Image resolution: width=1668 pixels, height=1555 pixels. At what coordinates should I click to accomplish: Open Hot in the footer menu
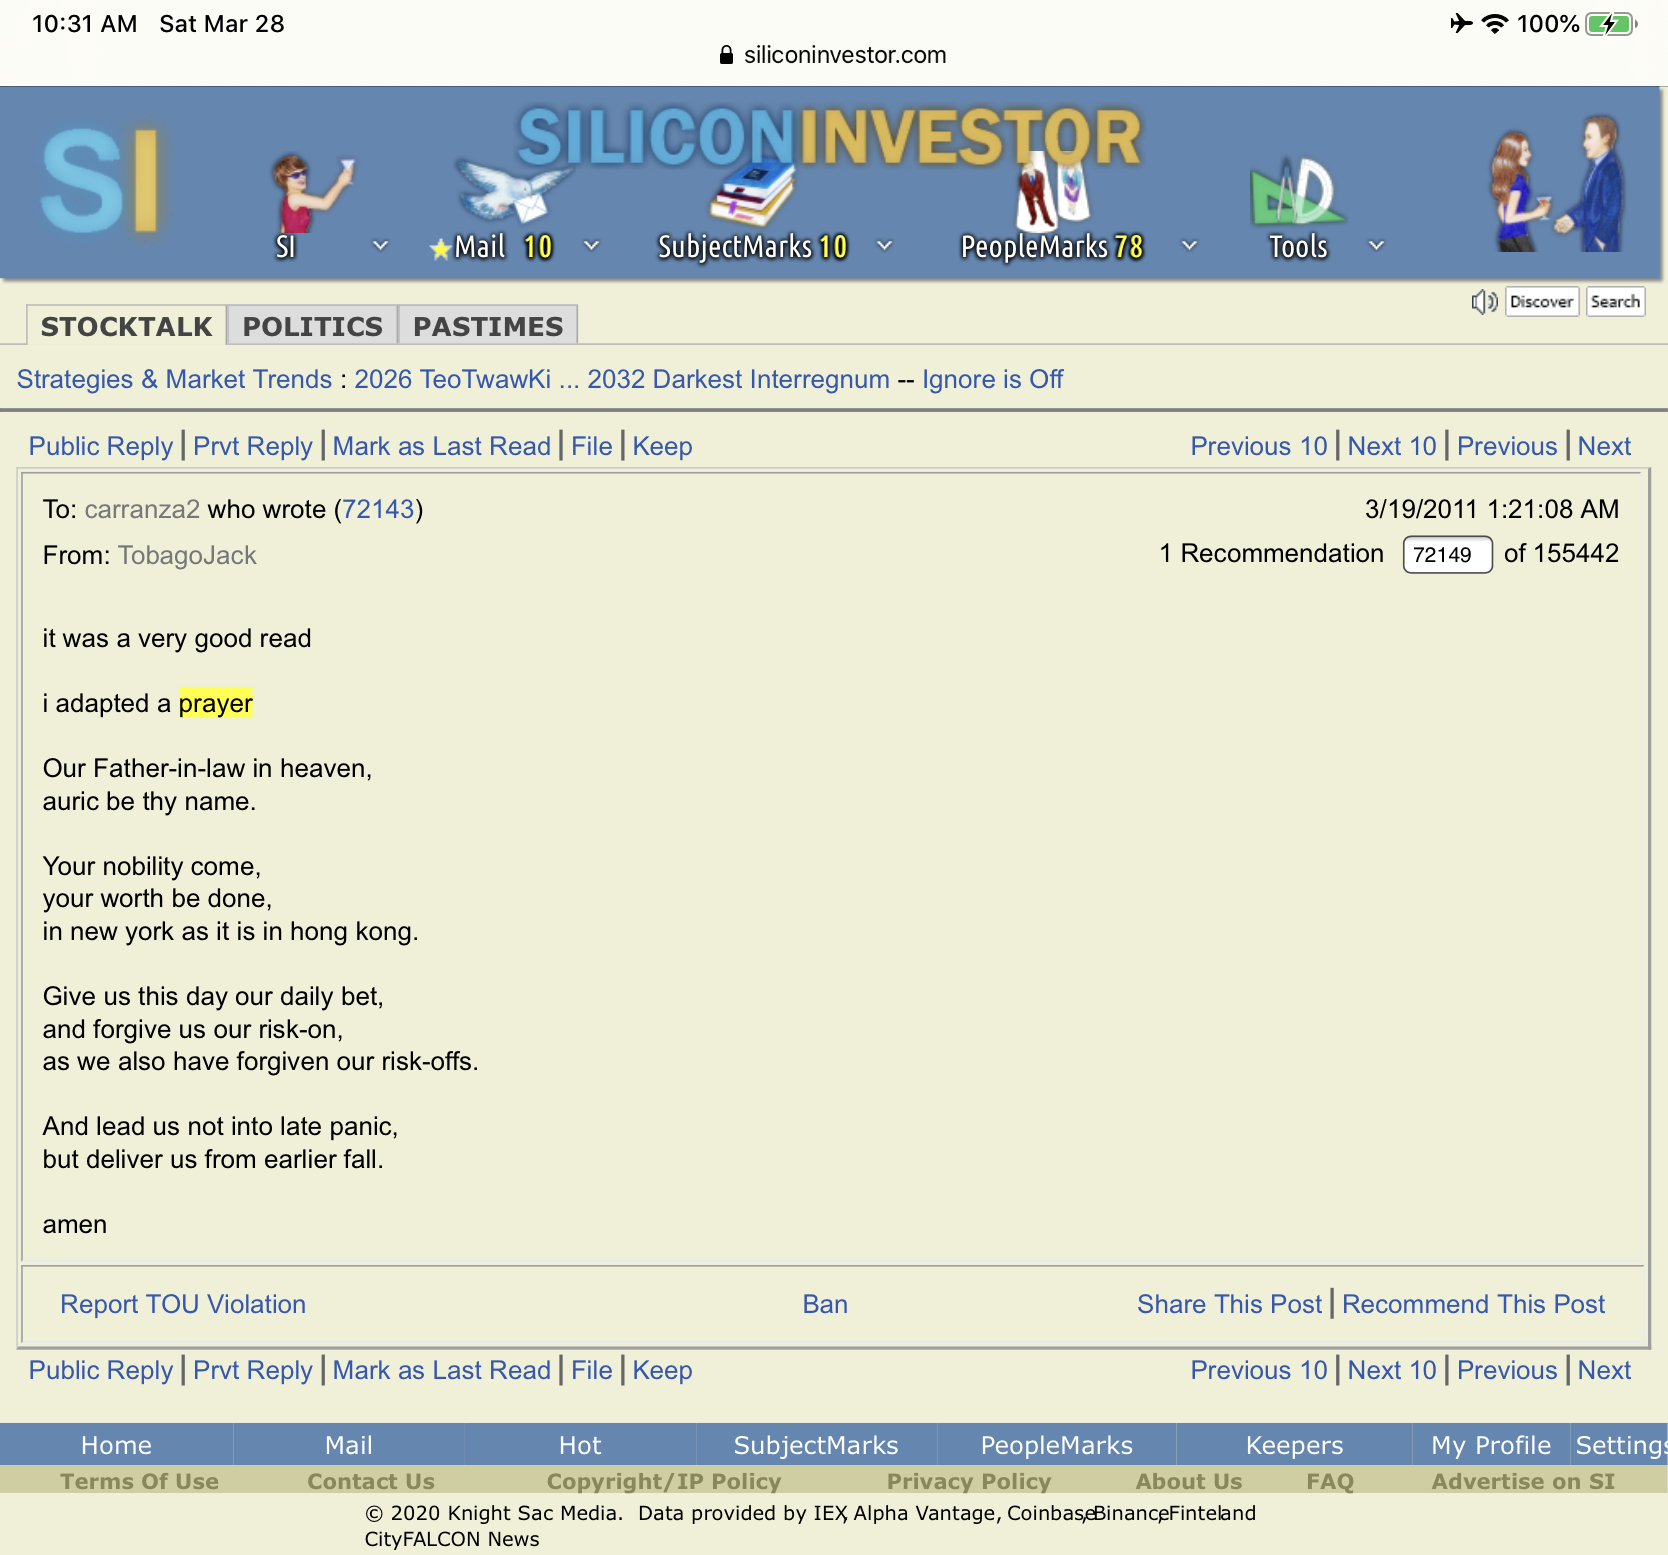(580, 1445)
